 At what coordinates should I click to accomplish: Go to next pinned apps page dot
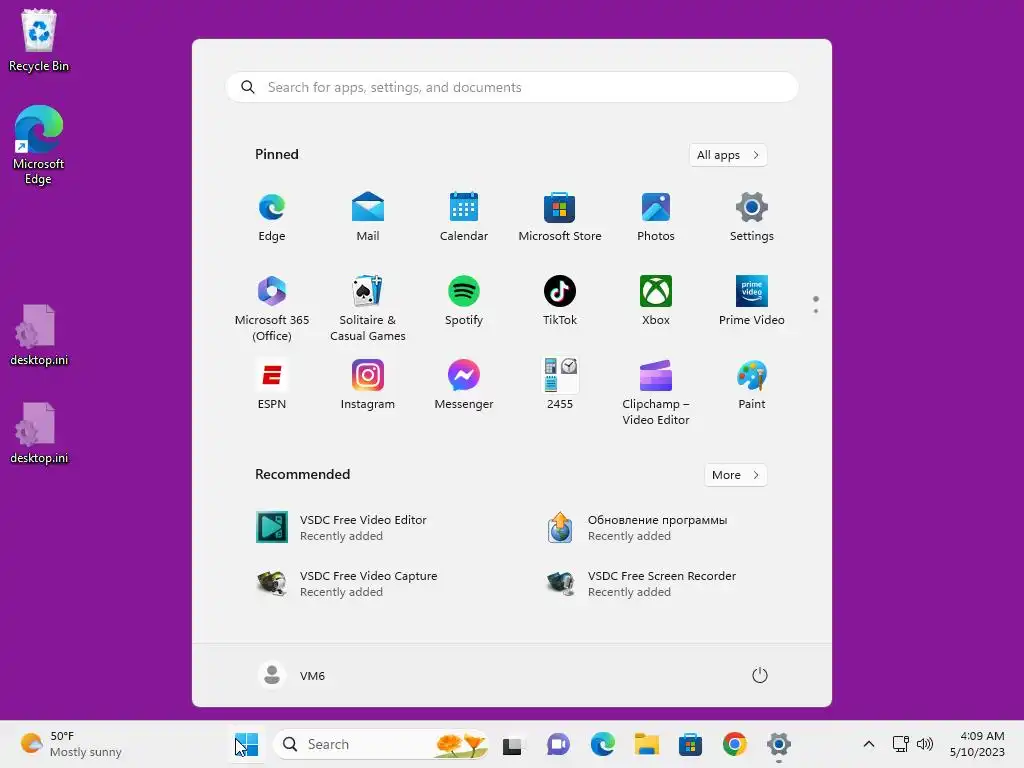[x=816, y=311]
